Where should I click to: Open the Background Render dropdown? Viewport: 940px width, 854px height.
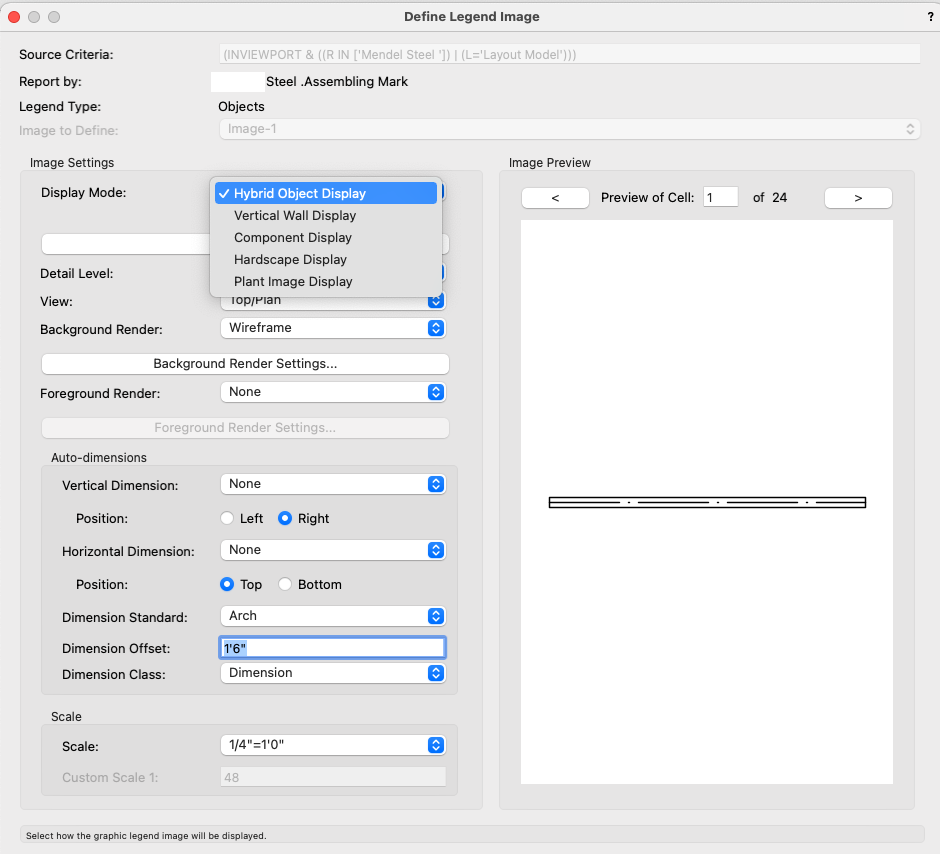(x=332, y=328)
